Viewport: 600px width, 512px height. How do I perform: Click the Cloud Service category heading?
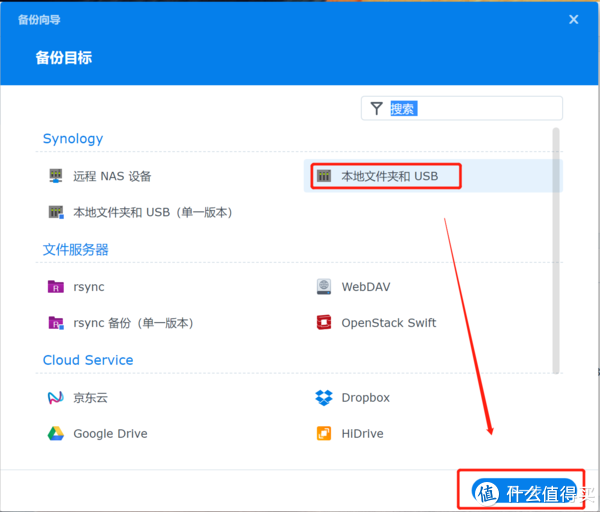click(88, 360)
